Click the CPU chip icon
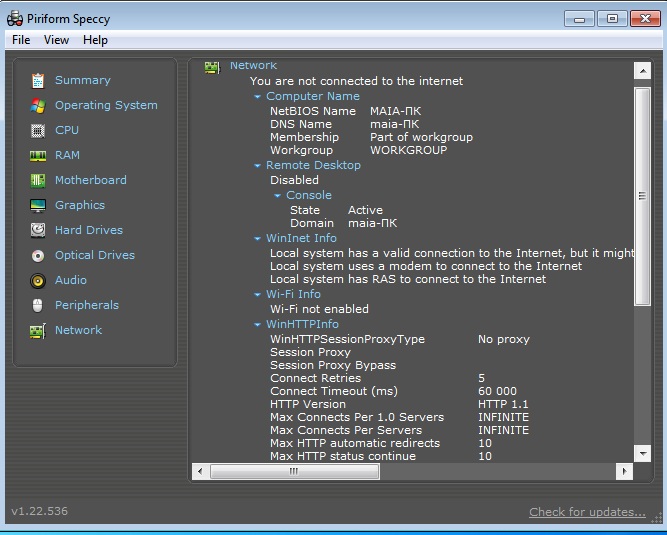667x535 pixels. pos(38,130)
